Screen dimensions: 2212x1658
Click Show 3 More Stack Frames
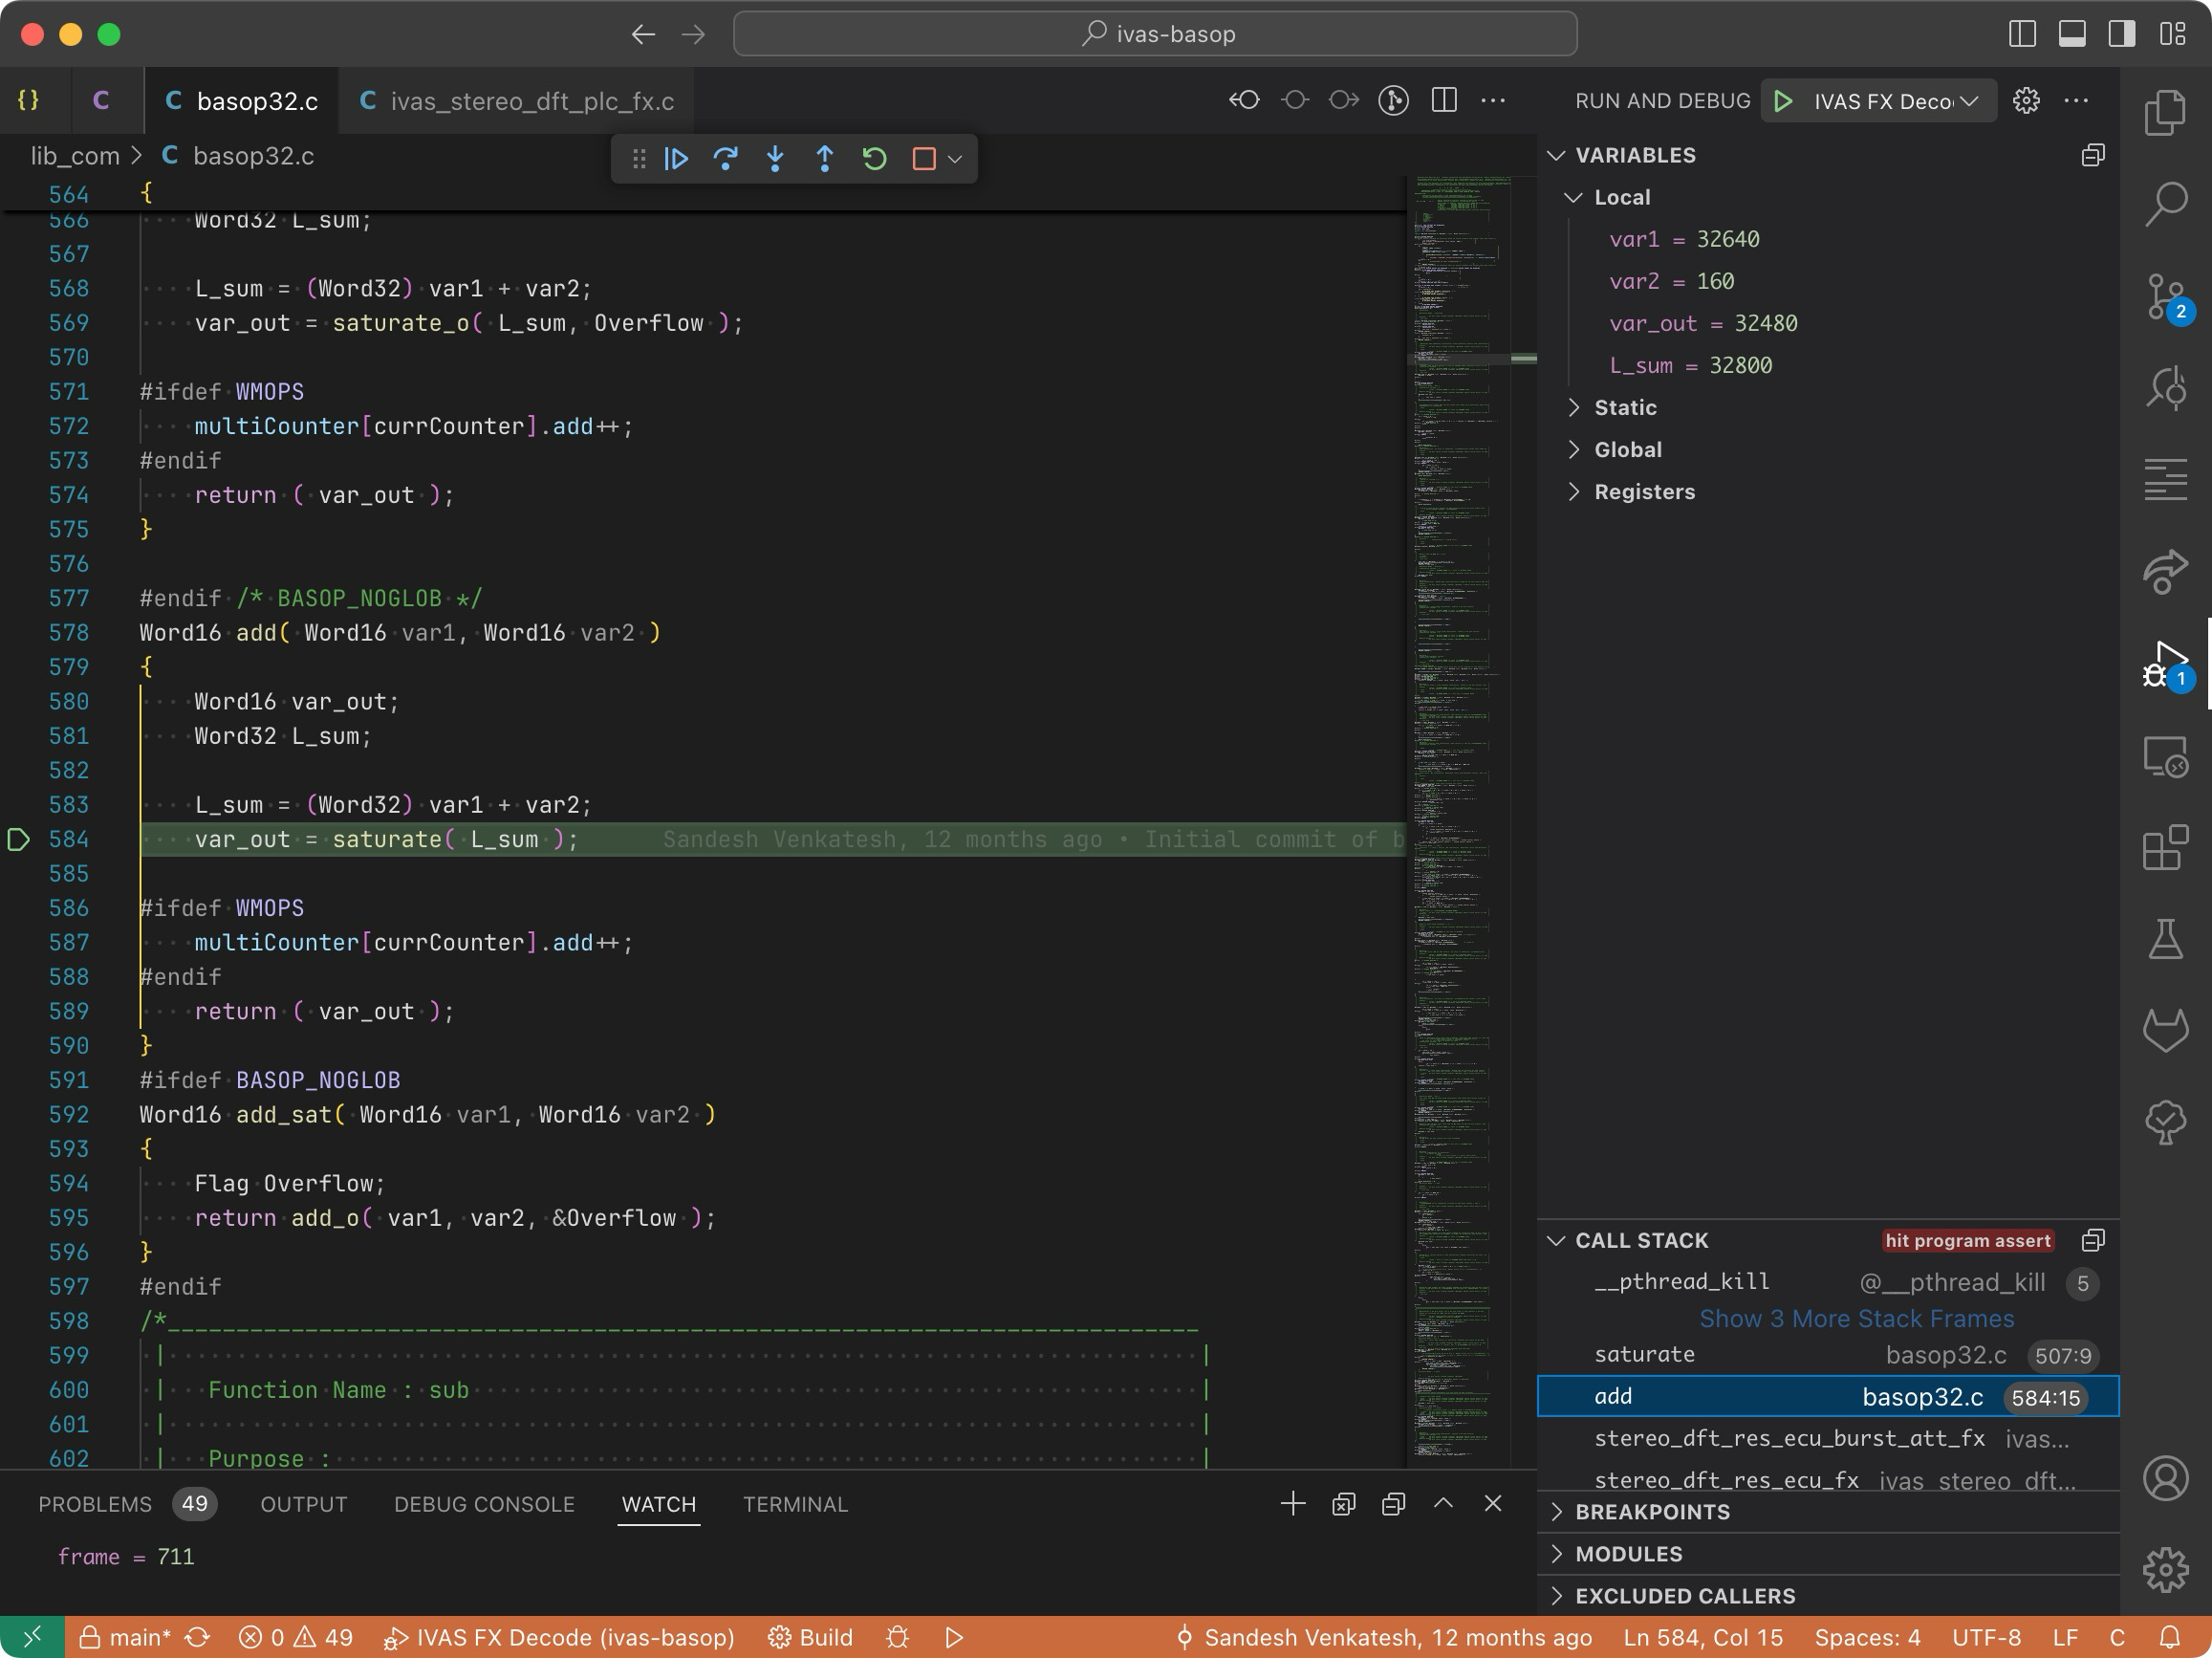pos(1856,1318)
